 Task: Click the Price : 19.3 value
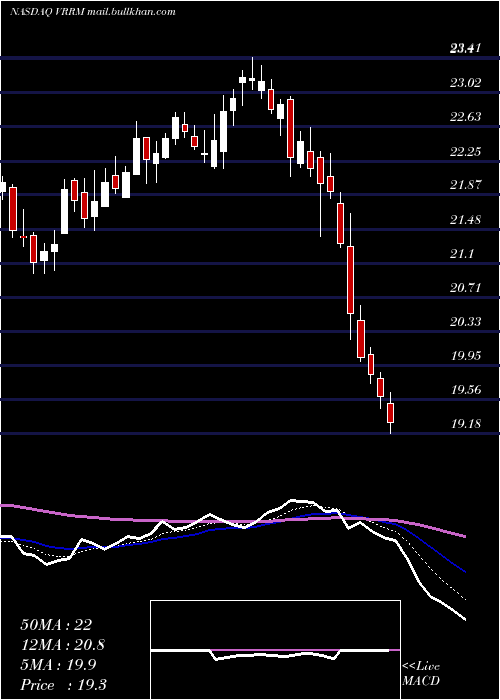(63, 685)
